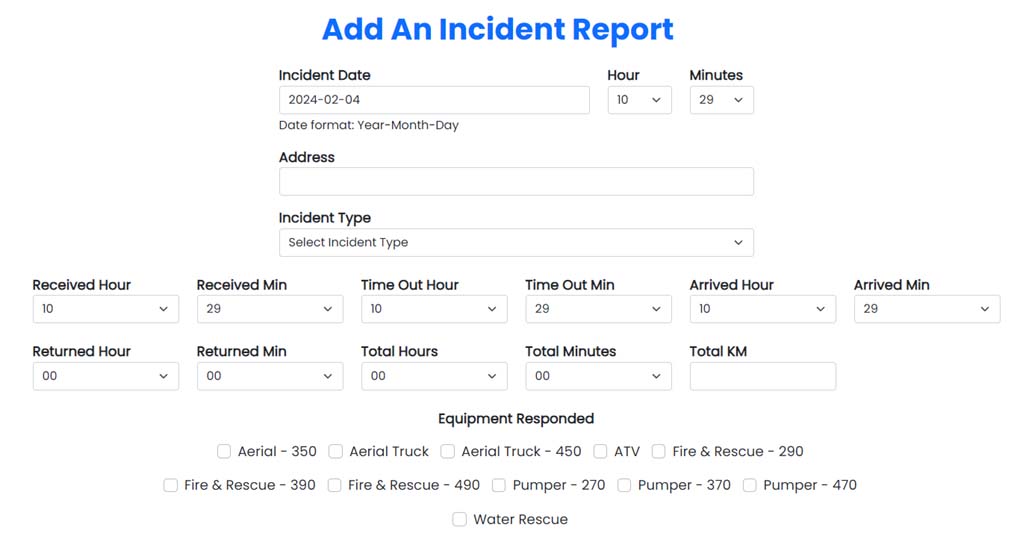Screen dimensions: 1014x539
Task: Open the Minutes dropdown beside Hour
Action: 721,100
